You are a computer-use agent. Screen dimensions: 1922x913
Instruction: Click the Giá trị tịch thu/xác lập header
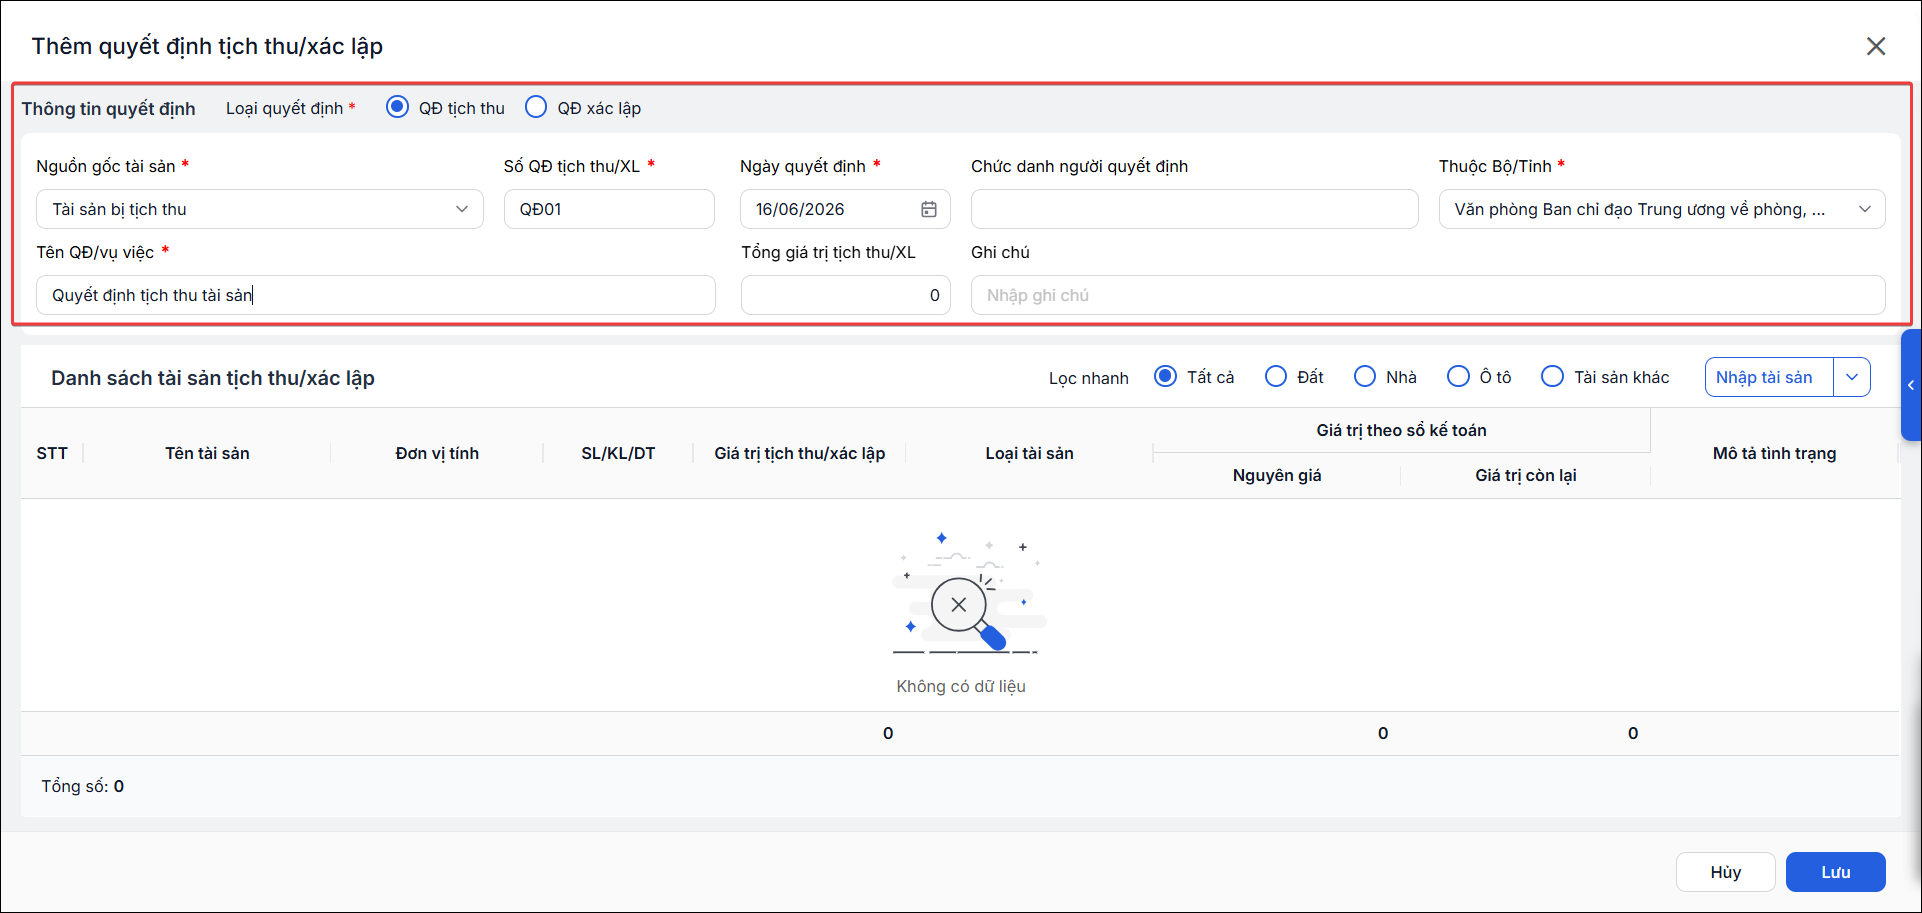(x=800, y=453)
